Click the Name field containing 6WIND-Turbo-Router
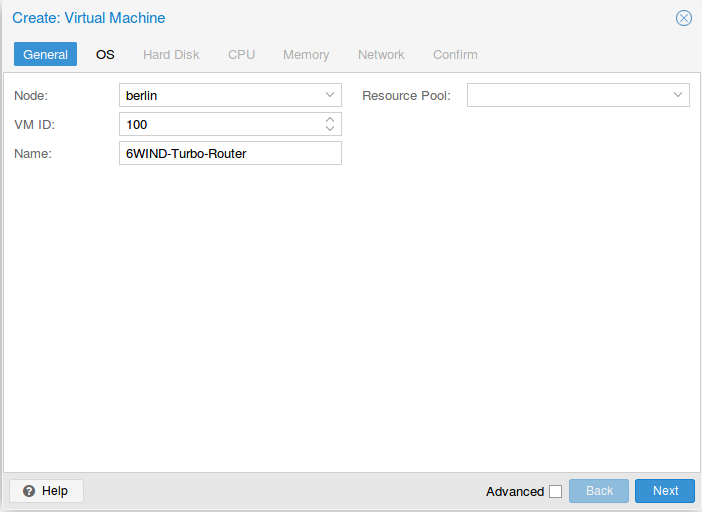 tap(230, 153)
